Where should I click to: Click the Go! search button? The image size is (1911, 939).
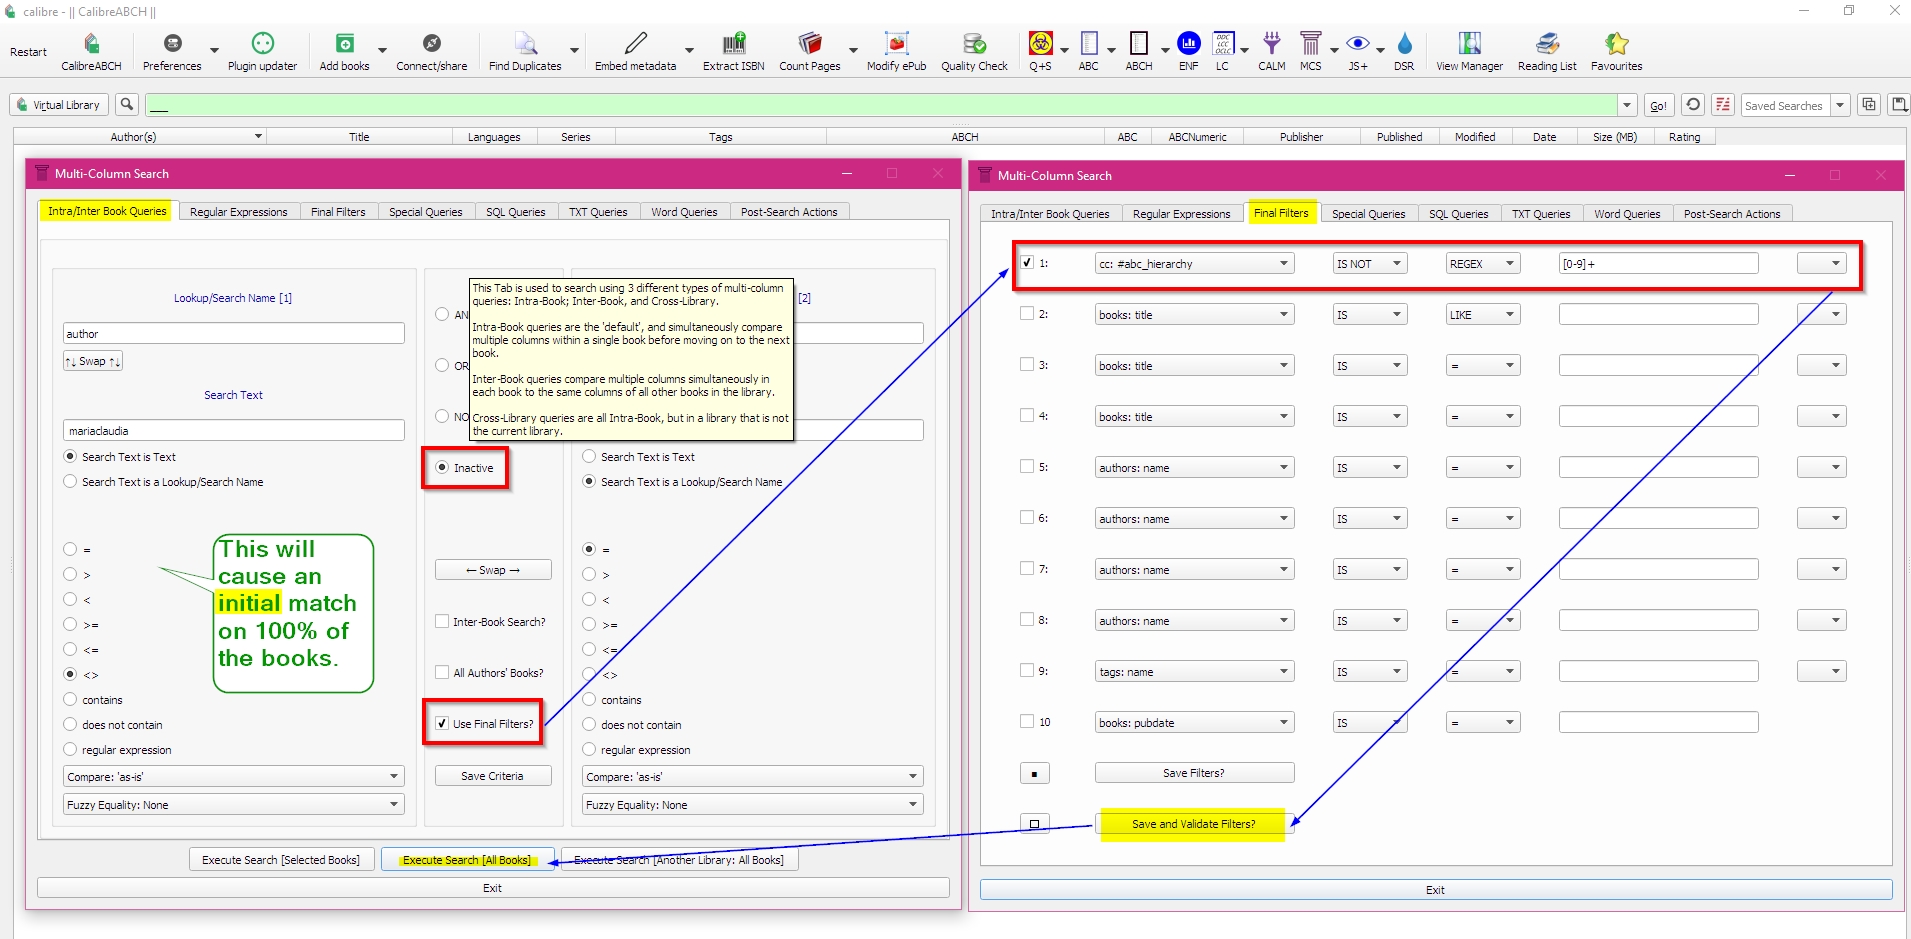pos(1658,105)
